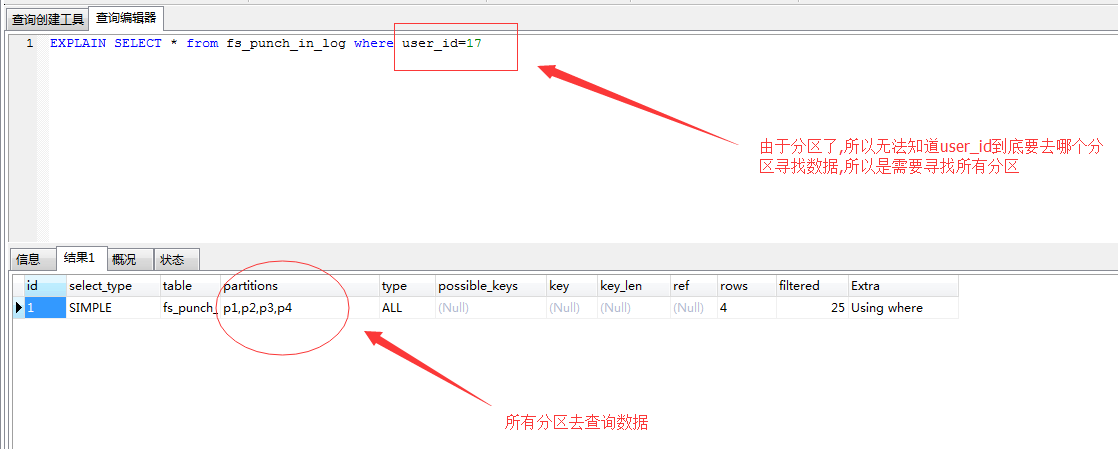The height and width of the screenshot is (449, 1118).
Task: Click the EXPLAIN keyword in the query
Action: (x=78, y=43)
